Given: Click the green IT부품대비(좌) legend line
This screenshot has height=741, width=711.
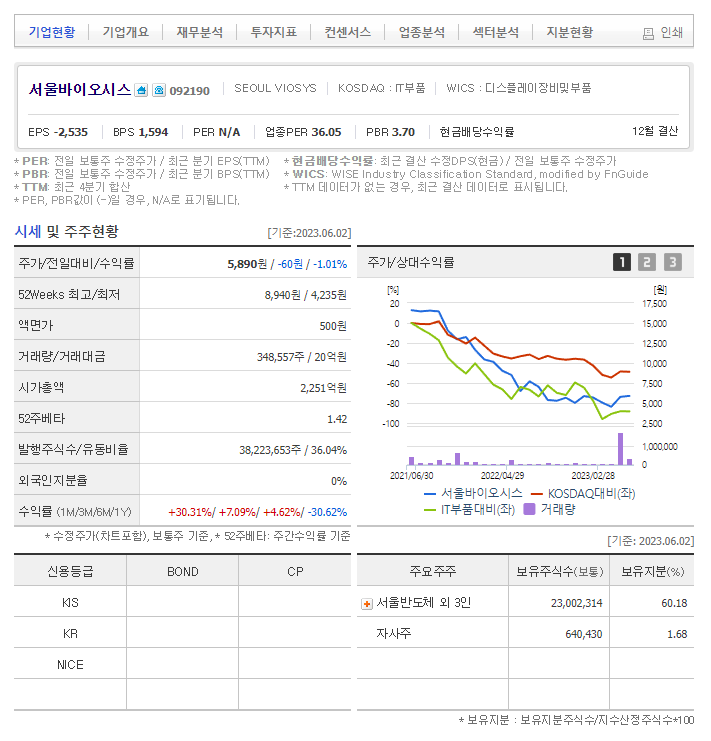Looking at the screenshot, I should 430,509.
